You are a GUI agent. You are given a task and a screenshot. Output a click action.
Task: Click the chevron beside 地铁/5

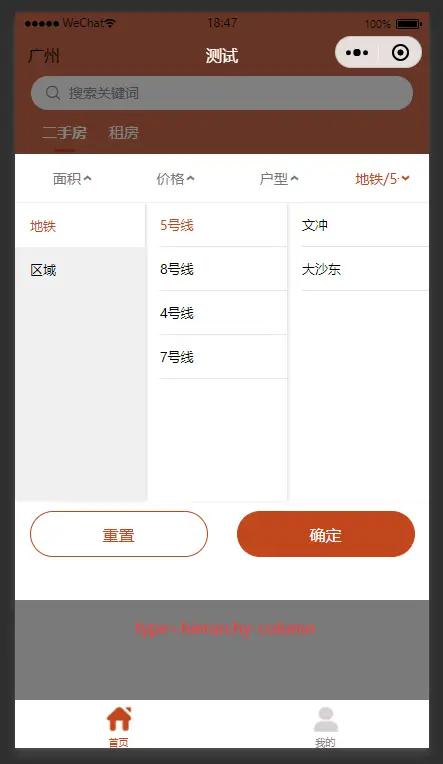(405, 179)
